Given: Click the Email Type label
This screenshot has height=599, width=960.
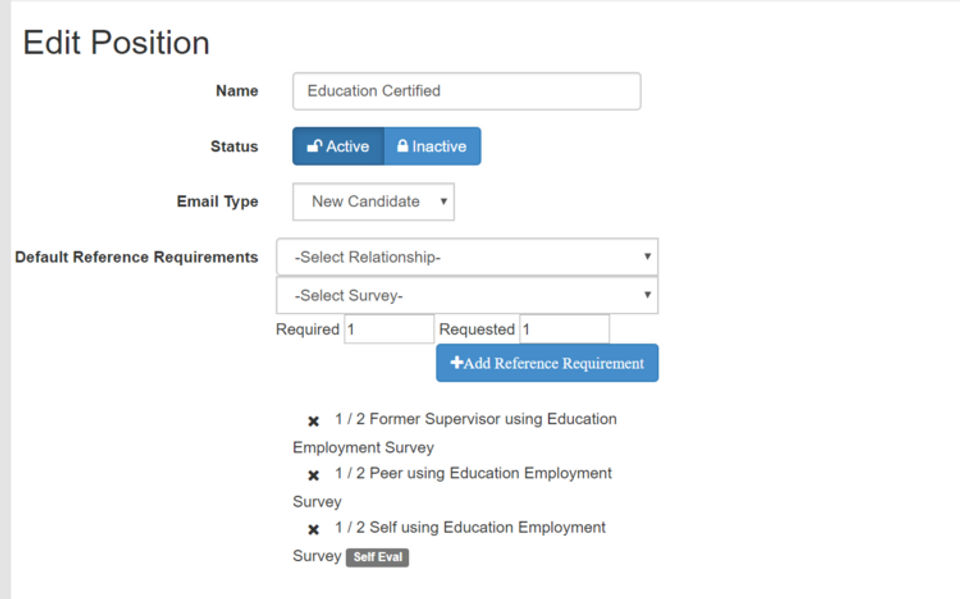Looking at the screenshot, I should point(217,201).
